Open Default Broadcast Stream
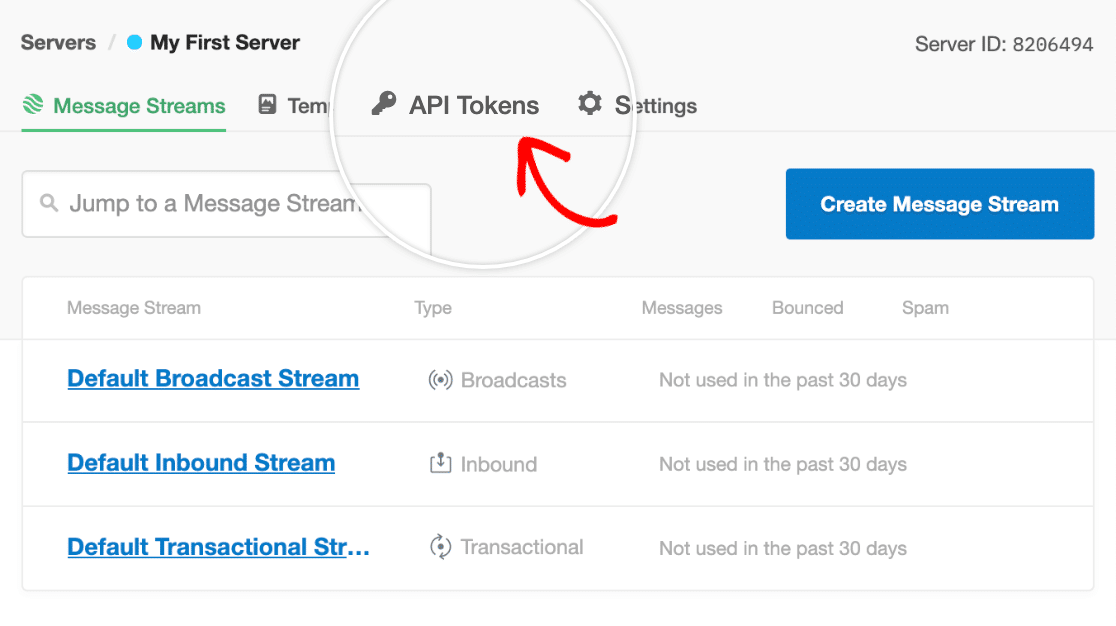1116x626 pixels. tap(213, 378)
